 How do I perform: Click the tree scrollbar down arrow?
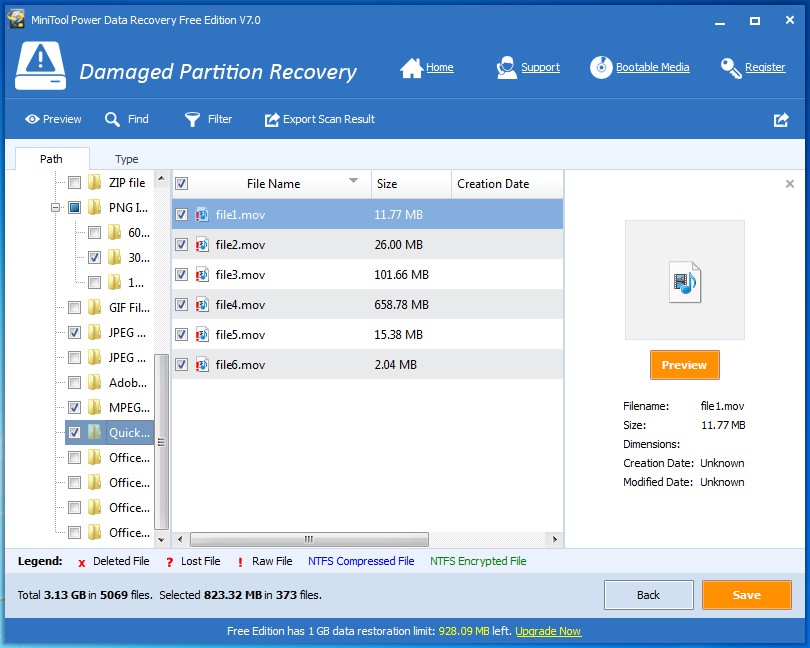point(161,540)
